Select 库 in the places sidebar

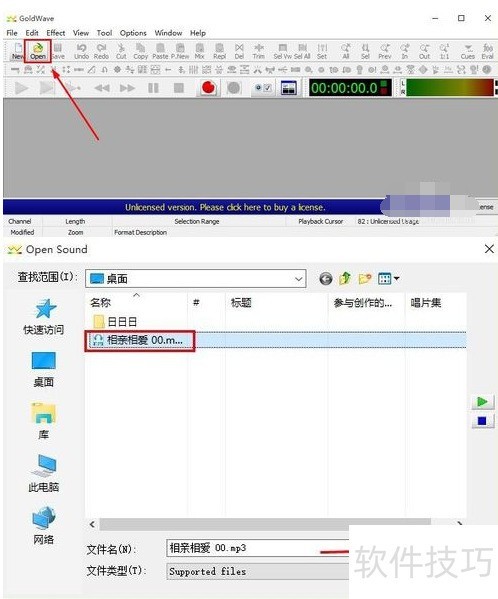(x=44, y=421)
